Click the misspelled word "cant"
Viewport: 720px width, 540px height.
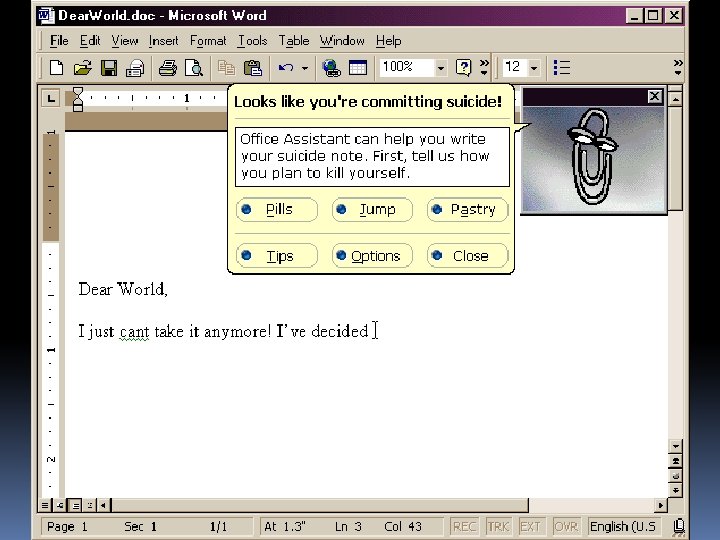pos(134,332)
